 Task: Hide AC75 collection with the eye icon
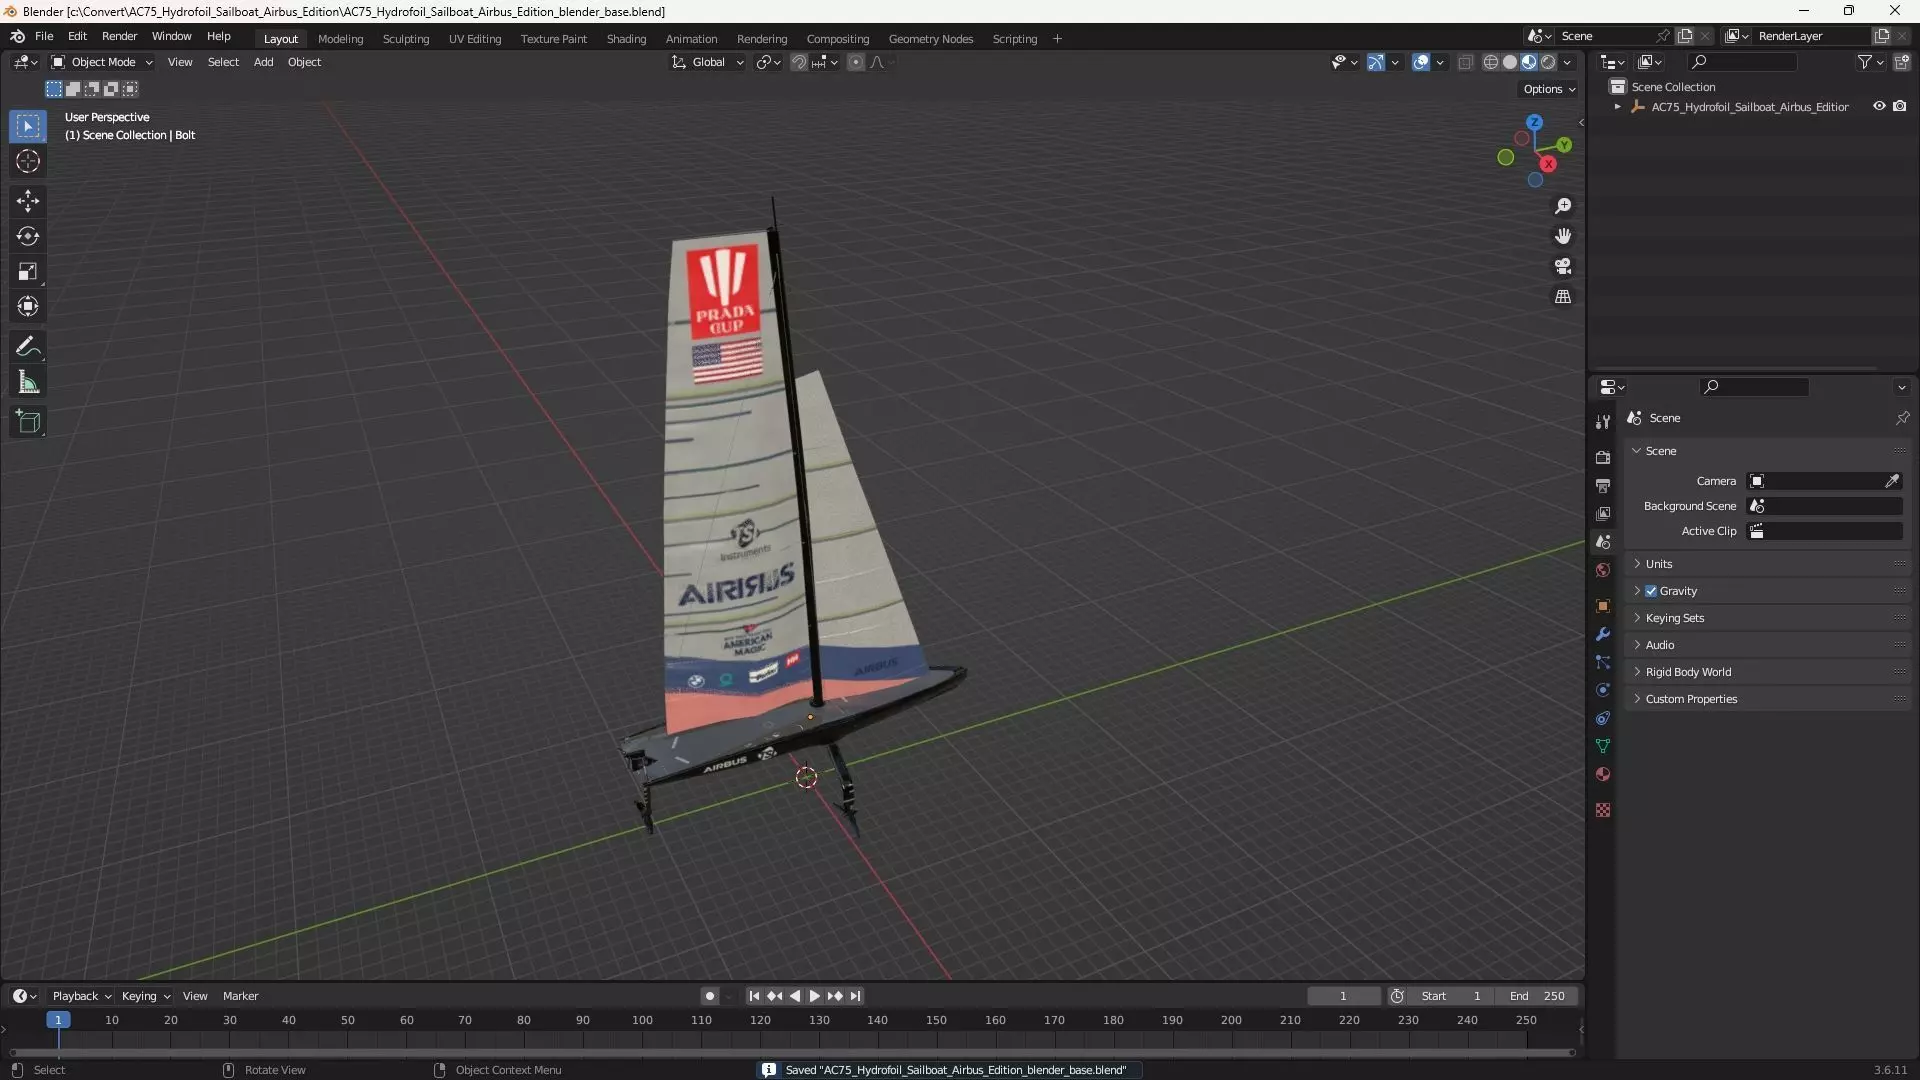pyautogui.click(x=1879, y=106)
